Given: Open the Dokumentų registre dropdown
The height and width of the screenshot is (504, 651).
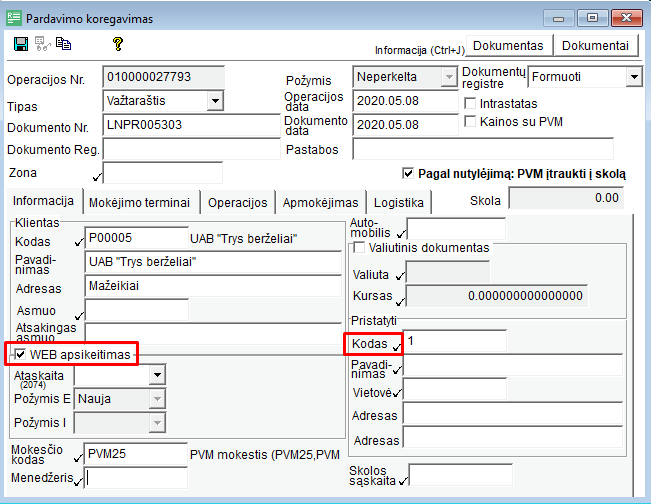Looking at the screenshot, I should 633,76.
